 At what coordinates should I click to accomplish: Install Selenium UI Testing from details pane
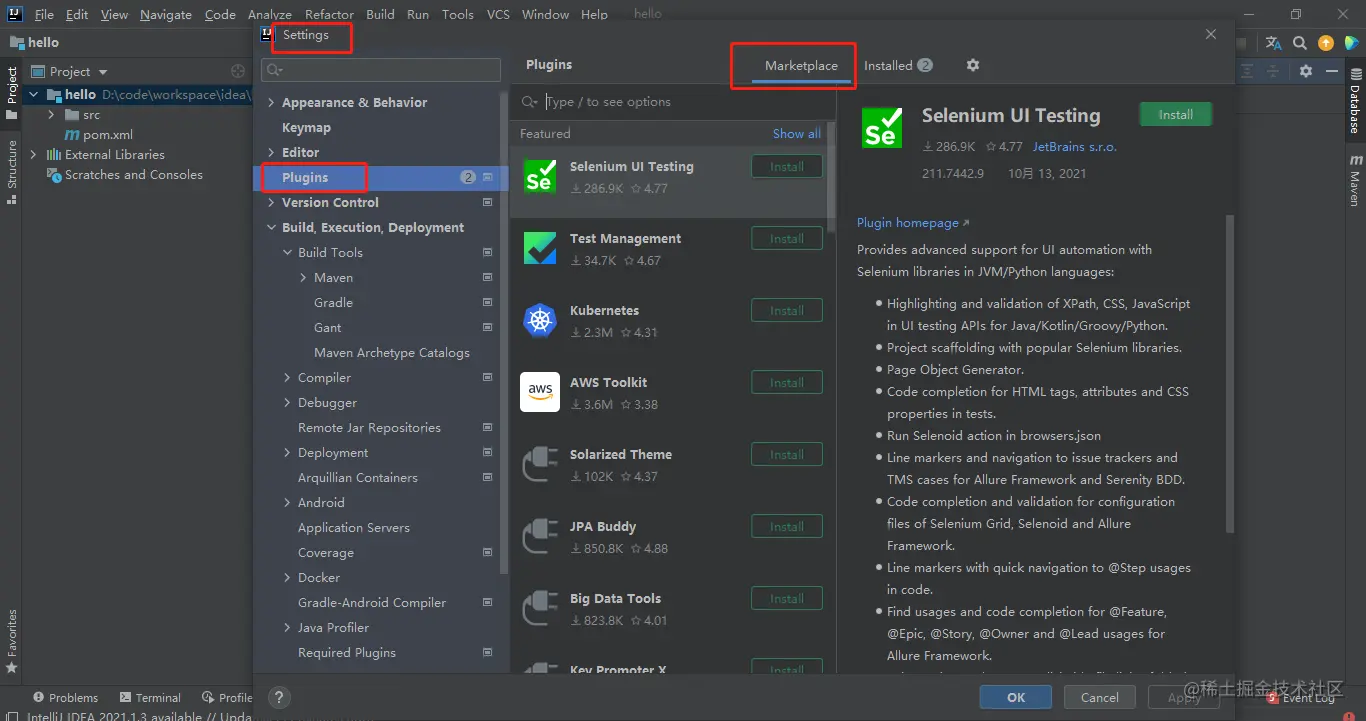1175,115
